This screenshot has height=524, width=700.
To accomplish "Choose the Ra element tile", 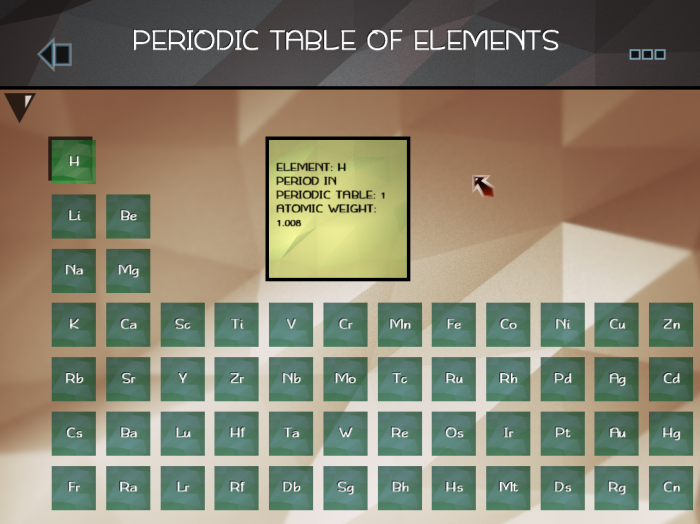I will [x=128, y=488].
